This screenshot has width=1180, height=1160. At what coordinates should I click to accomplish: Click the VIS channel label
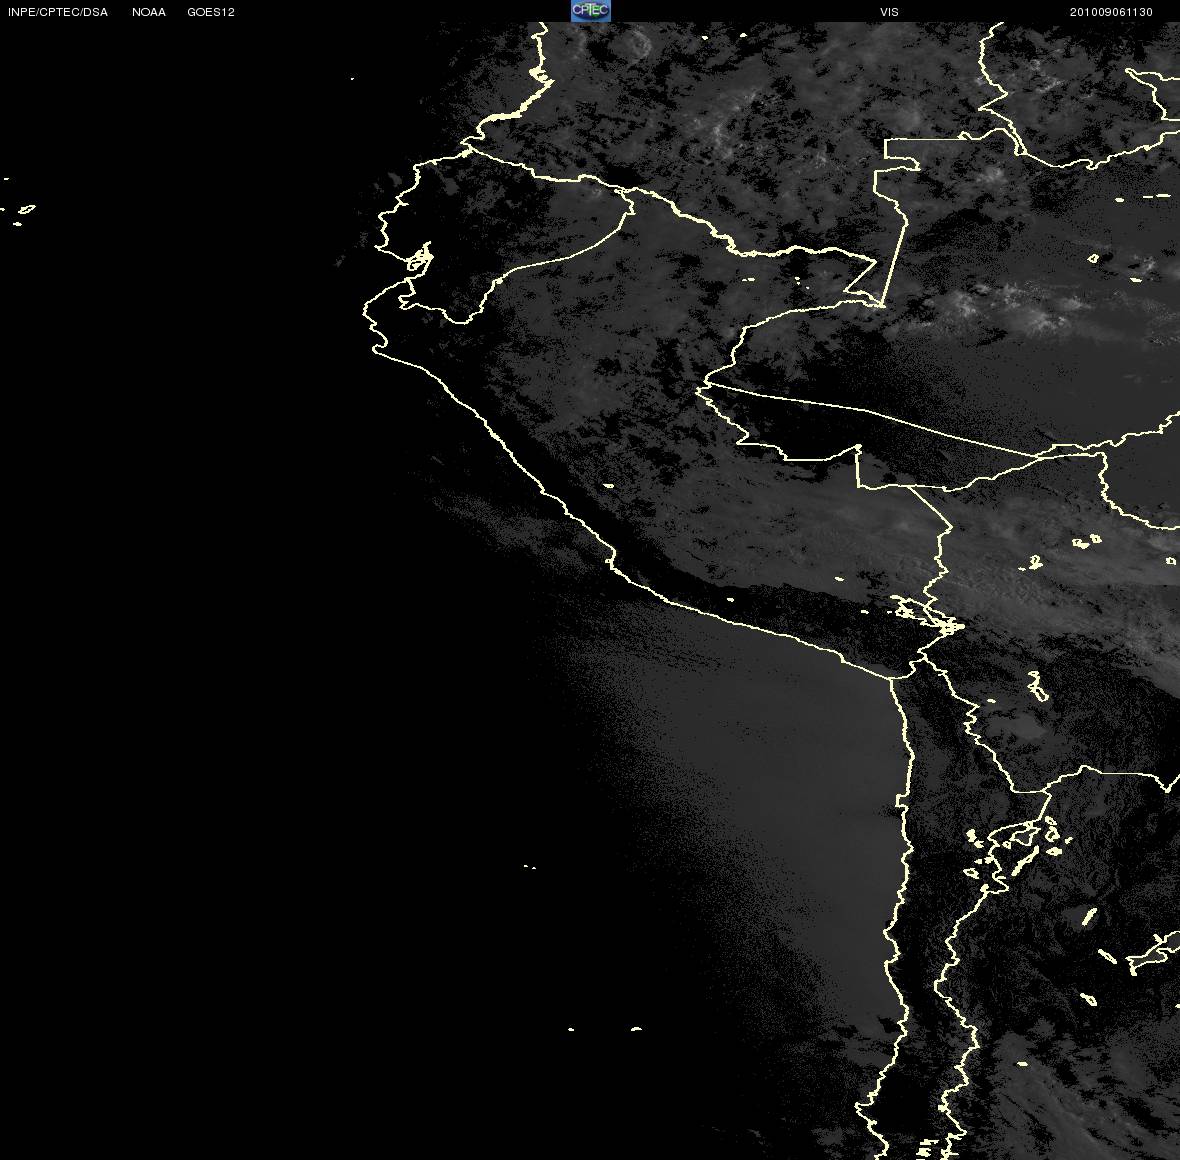click(x=889, y=12)
